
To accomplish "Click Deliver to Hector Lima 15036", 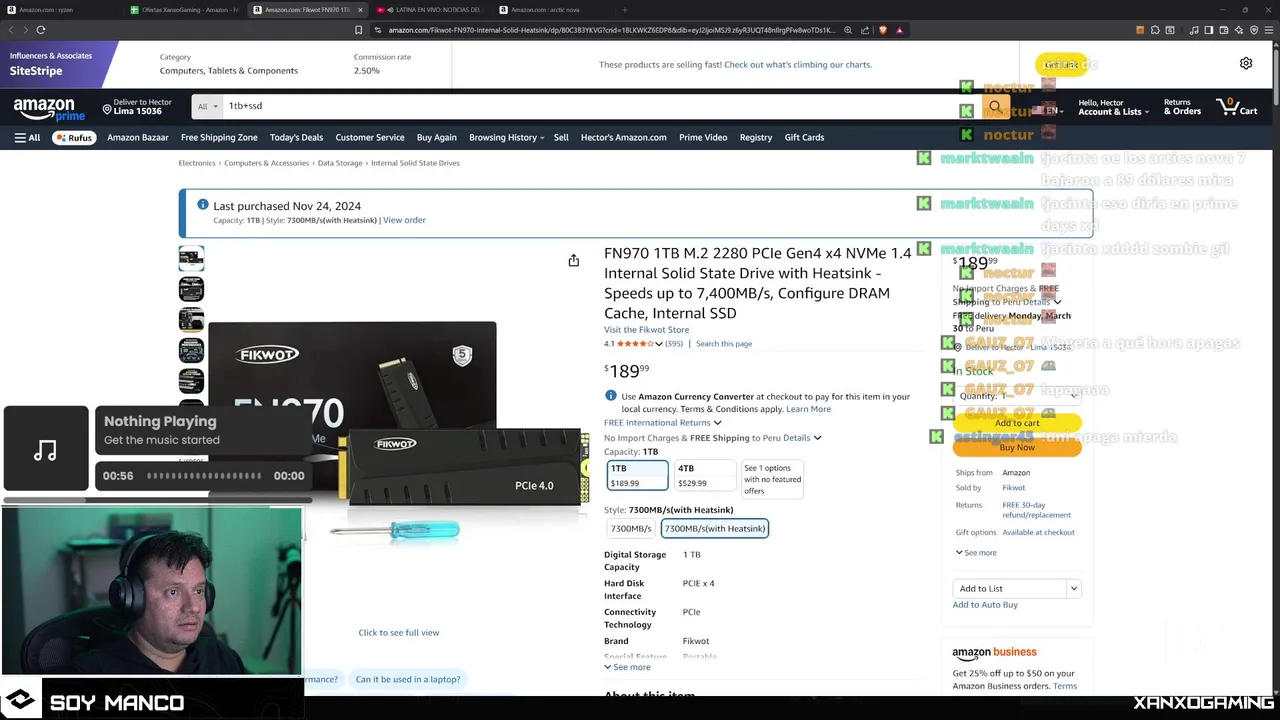I will coord(137,107).
